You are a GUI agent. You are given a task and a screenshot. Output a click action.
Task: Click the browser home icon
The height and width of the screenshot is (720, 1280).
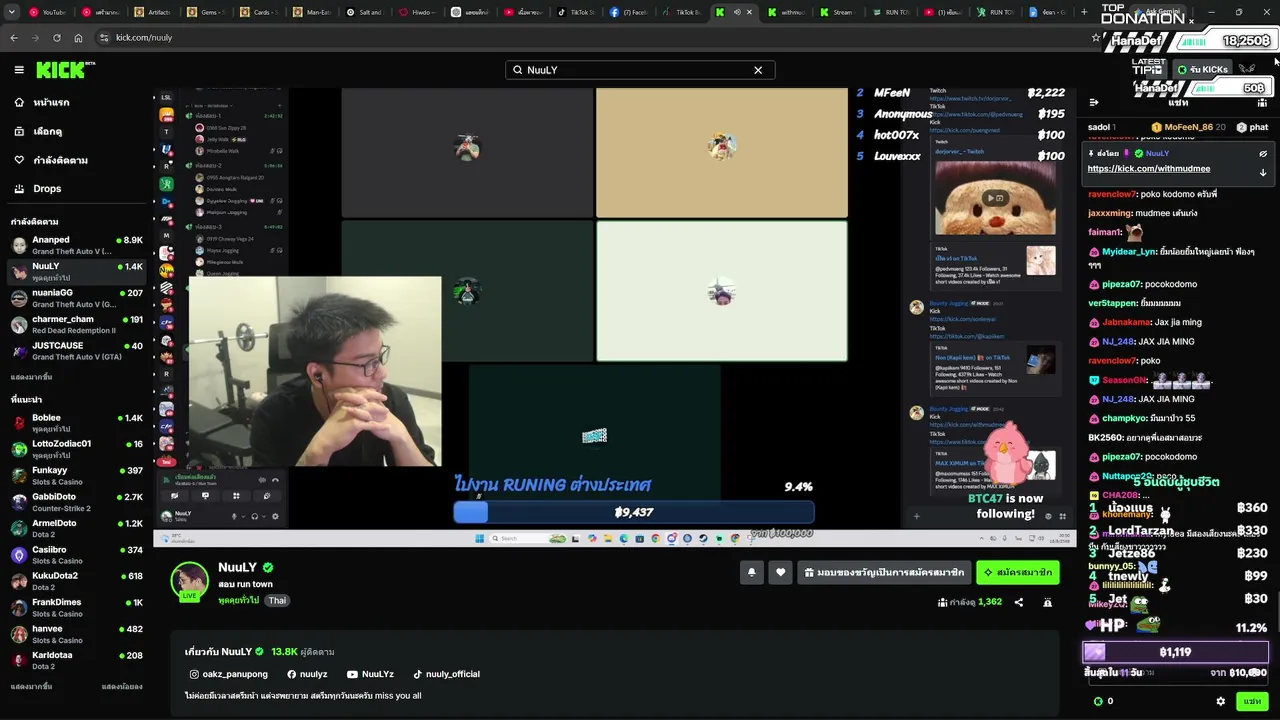(x=78, y=37)
